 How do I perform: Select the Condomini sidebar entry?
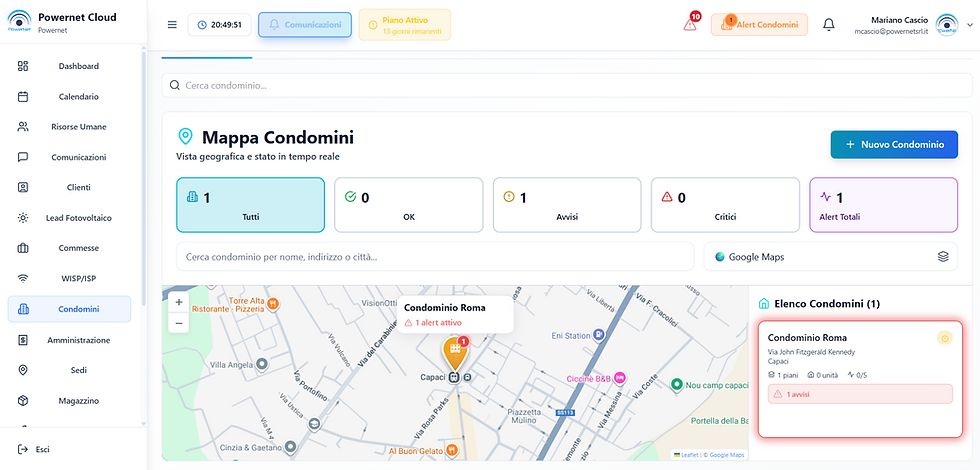(69, 309)
